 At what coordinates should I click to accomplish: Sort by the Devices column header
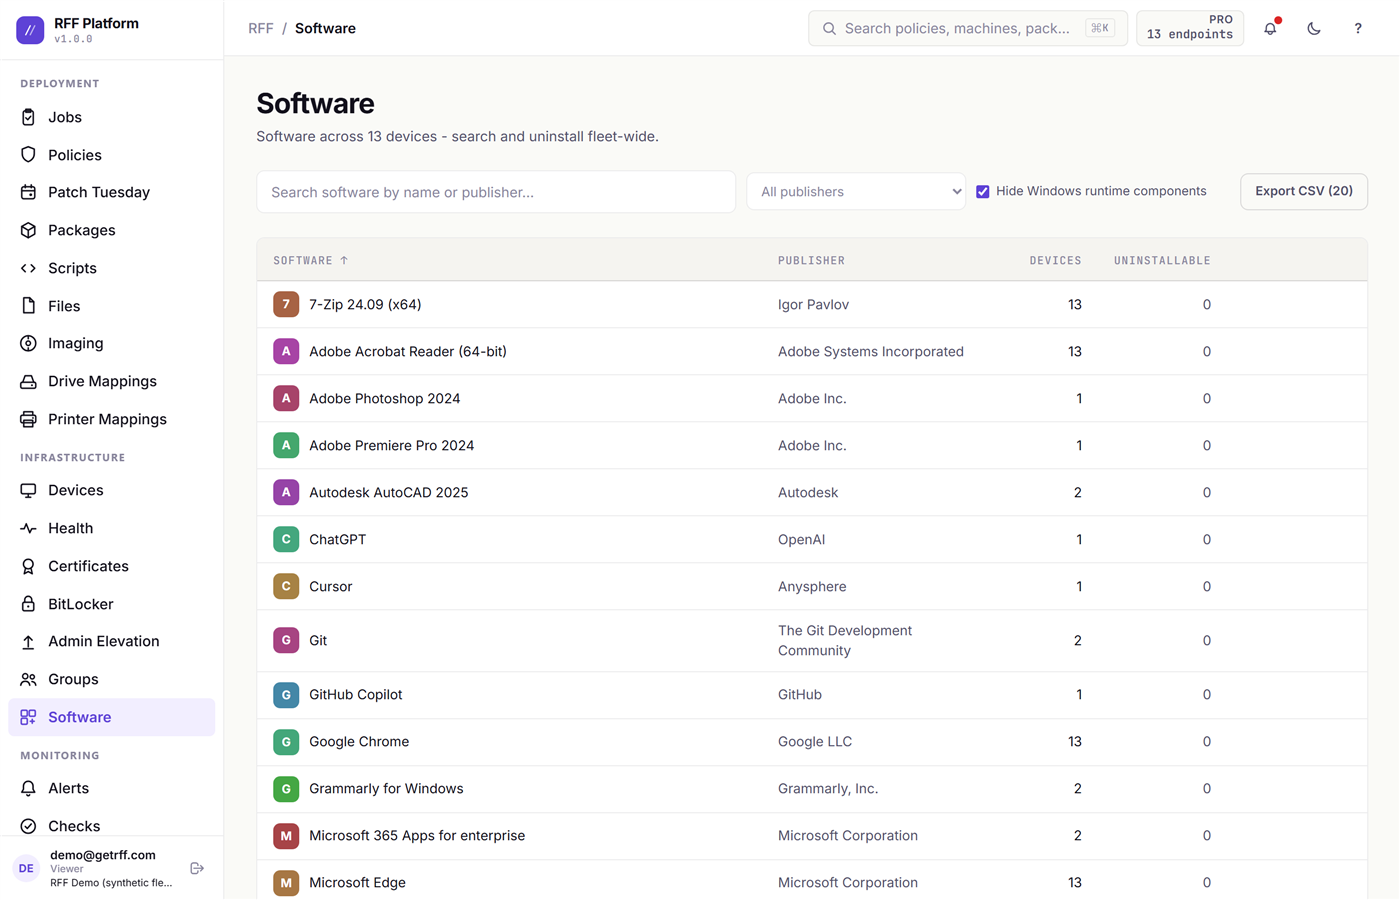(x=1056, y=260)
